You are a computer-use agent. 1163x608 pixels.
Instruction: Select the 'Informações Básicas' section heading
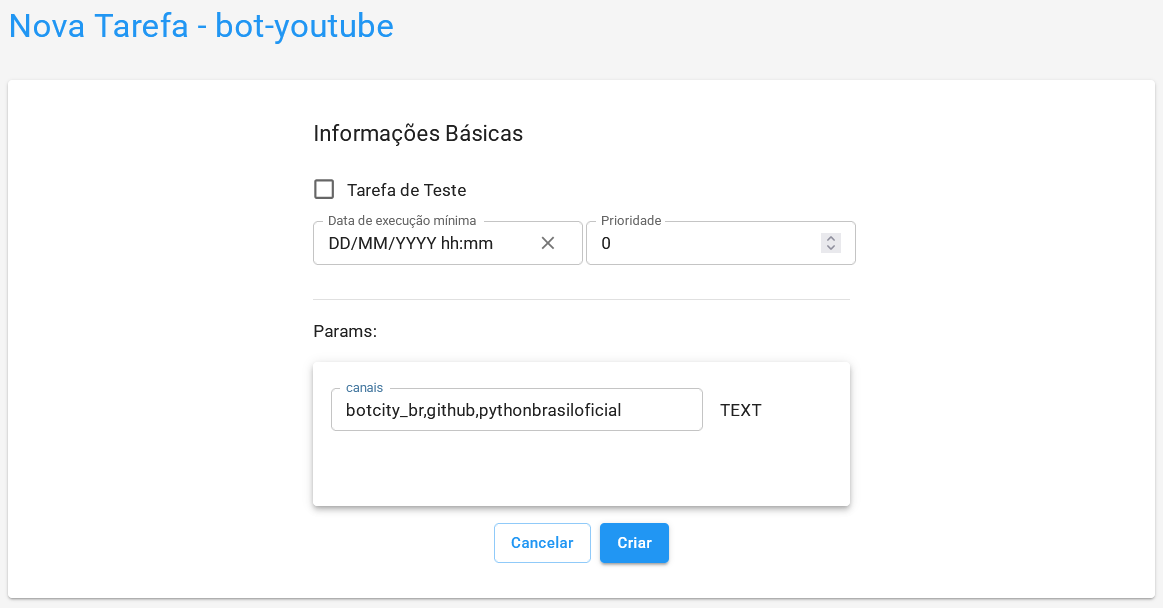418,133
